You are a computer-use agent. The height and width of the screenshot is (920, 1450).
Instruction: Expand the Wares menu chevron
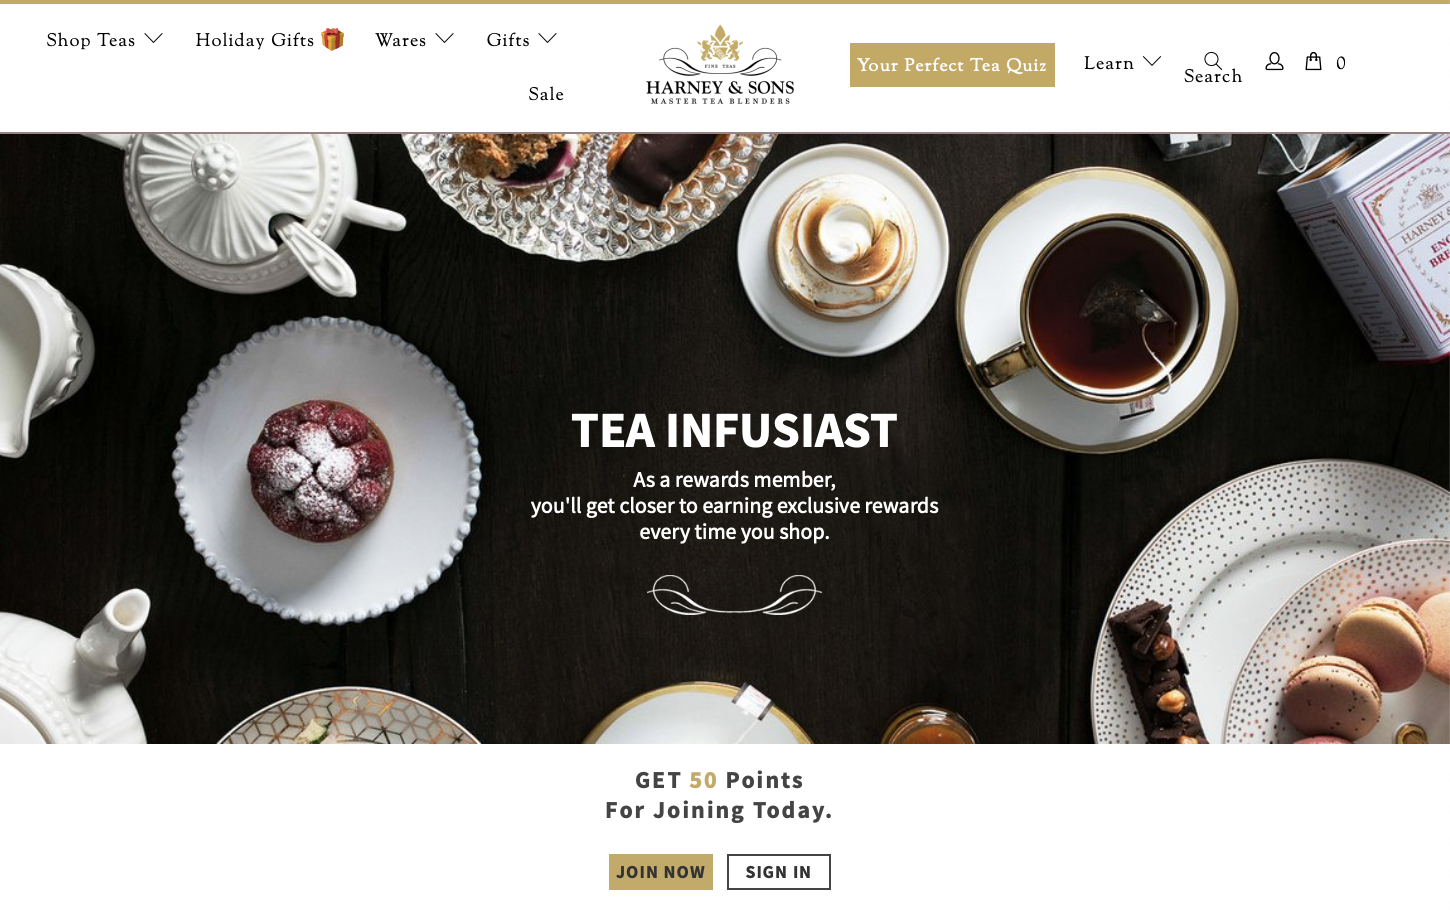pos(445,39)
